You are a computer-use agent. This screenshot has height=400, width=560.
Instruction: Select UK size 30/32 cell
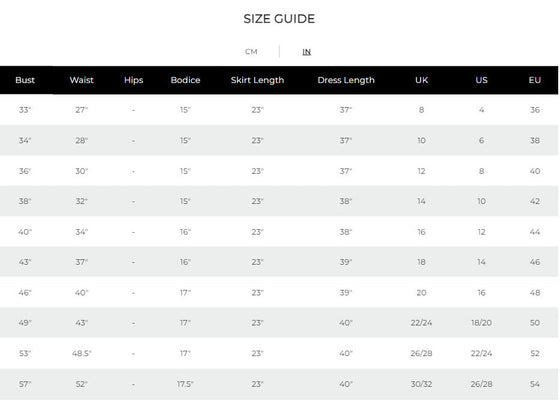click(421, 384)
